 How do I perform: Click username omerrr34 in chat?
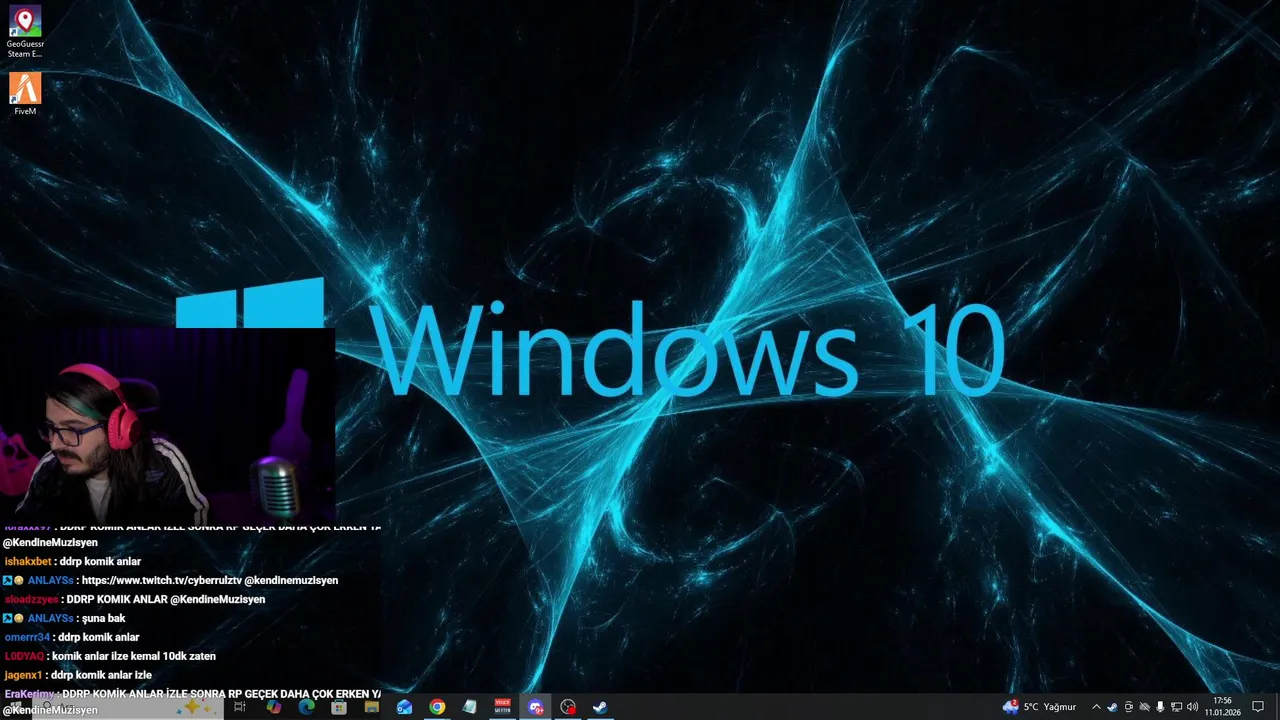click(x=27, y=637)
